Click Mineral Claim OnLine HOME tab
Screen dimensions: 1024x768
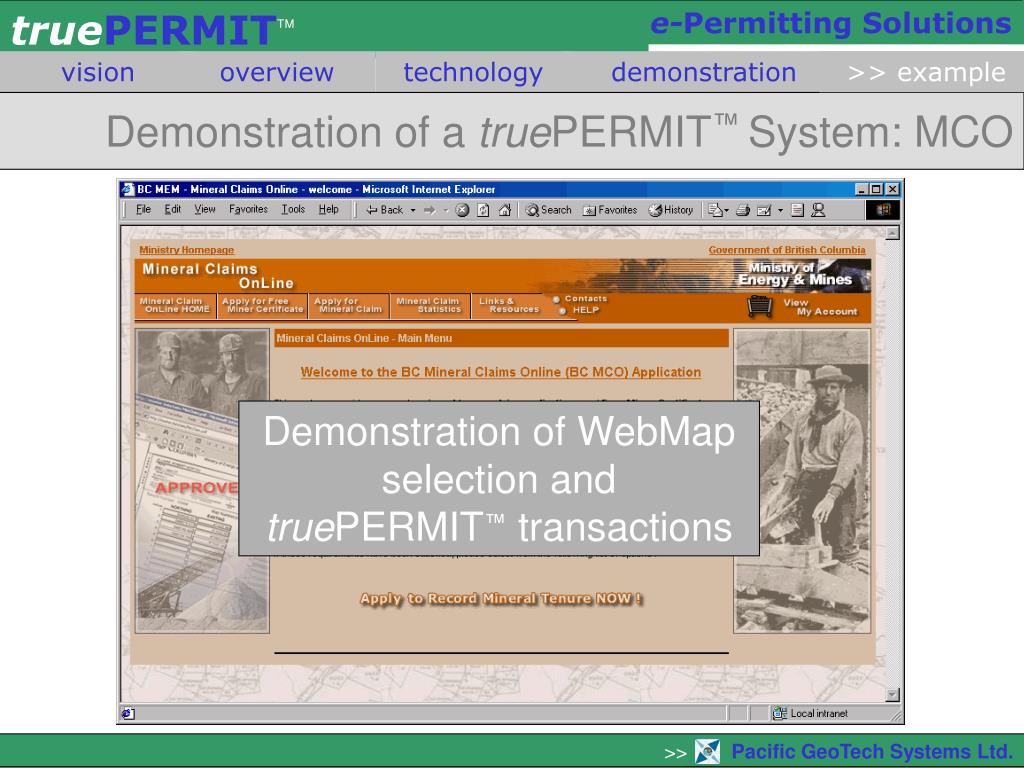[174, 305]
